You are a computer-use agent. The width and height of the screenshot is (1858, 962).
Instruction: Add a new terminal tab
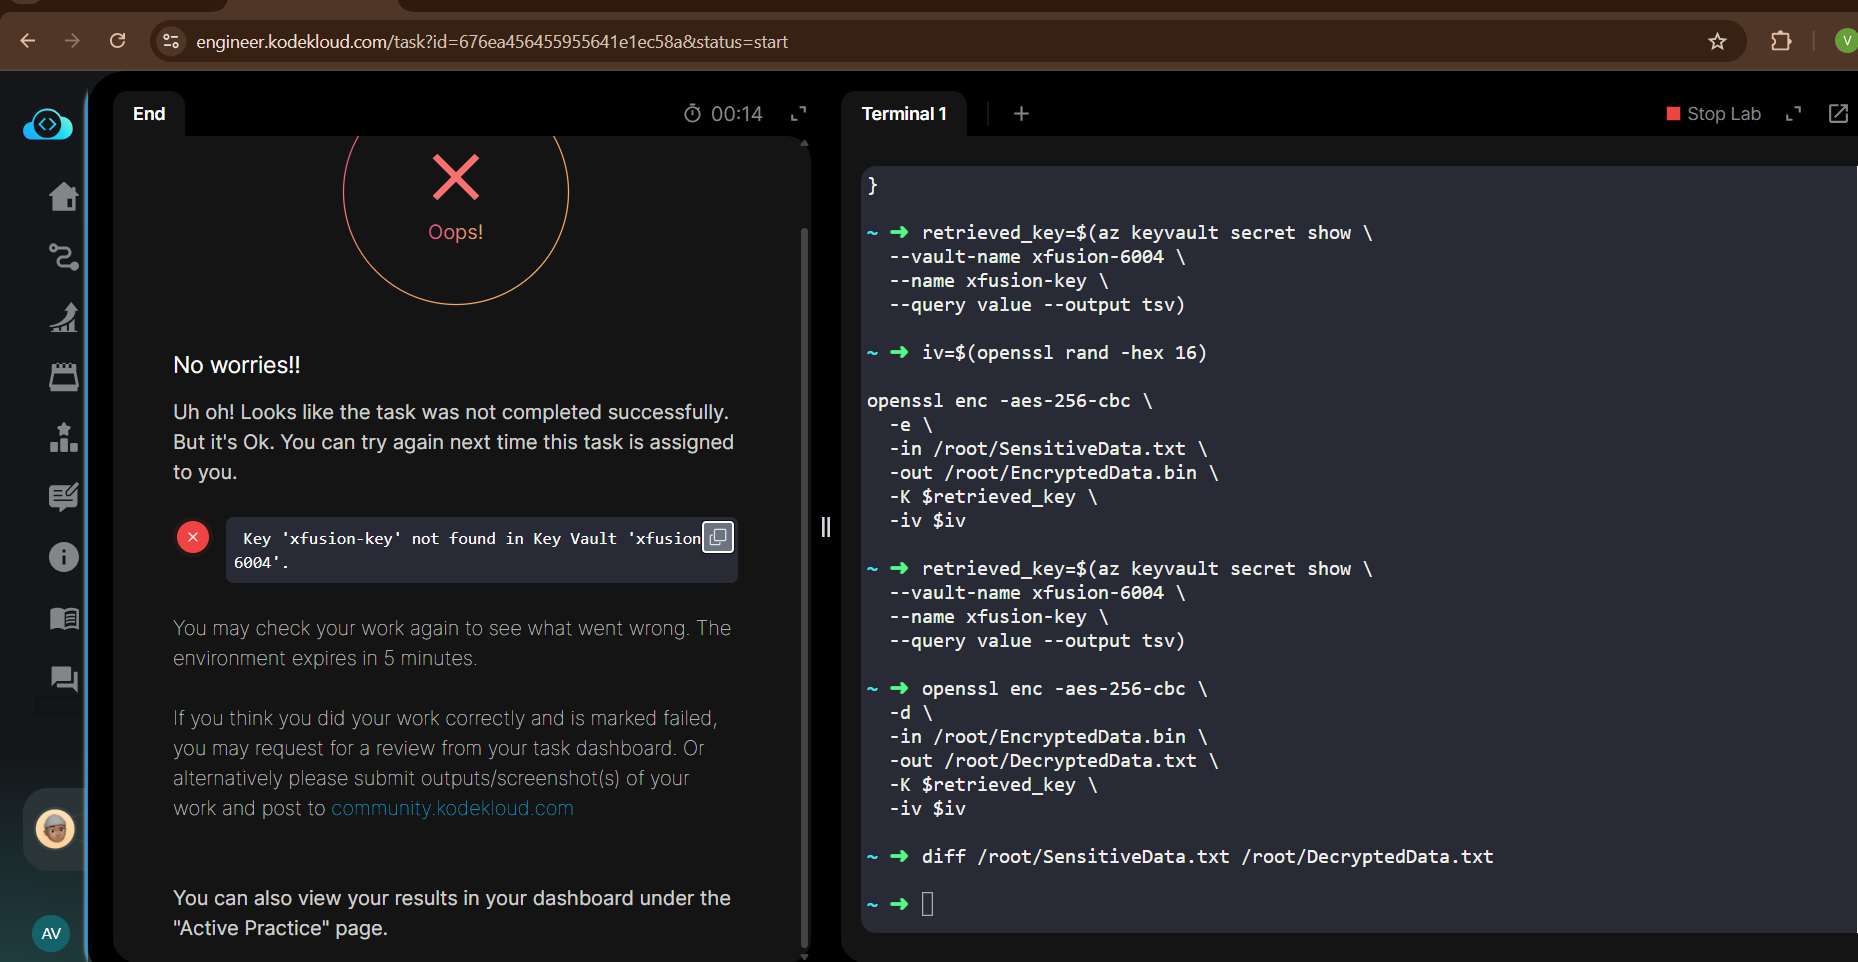(x=1021, y=114)
